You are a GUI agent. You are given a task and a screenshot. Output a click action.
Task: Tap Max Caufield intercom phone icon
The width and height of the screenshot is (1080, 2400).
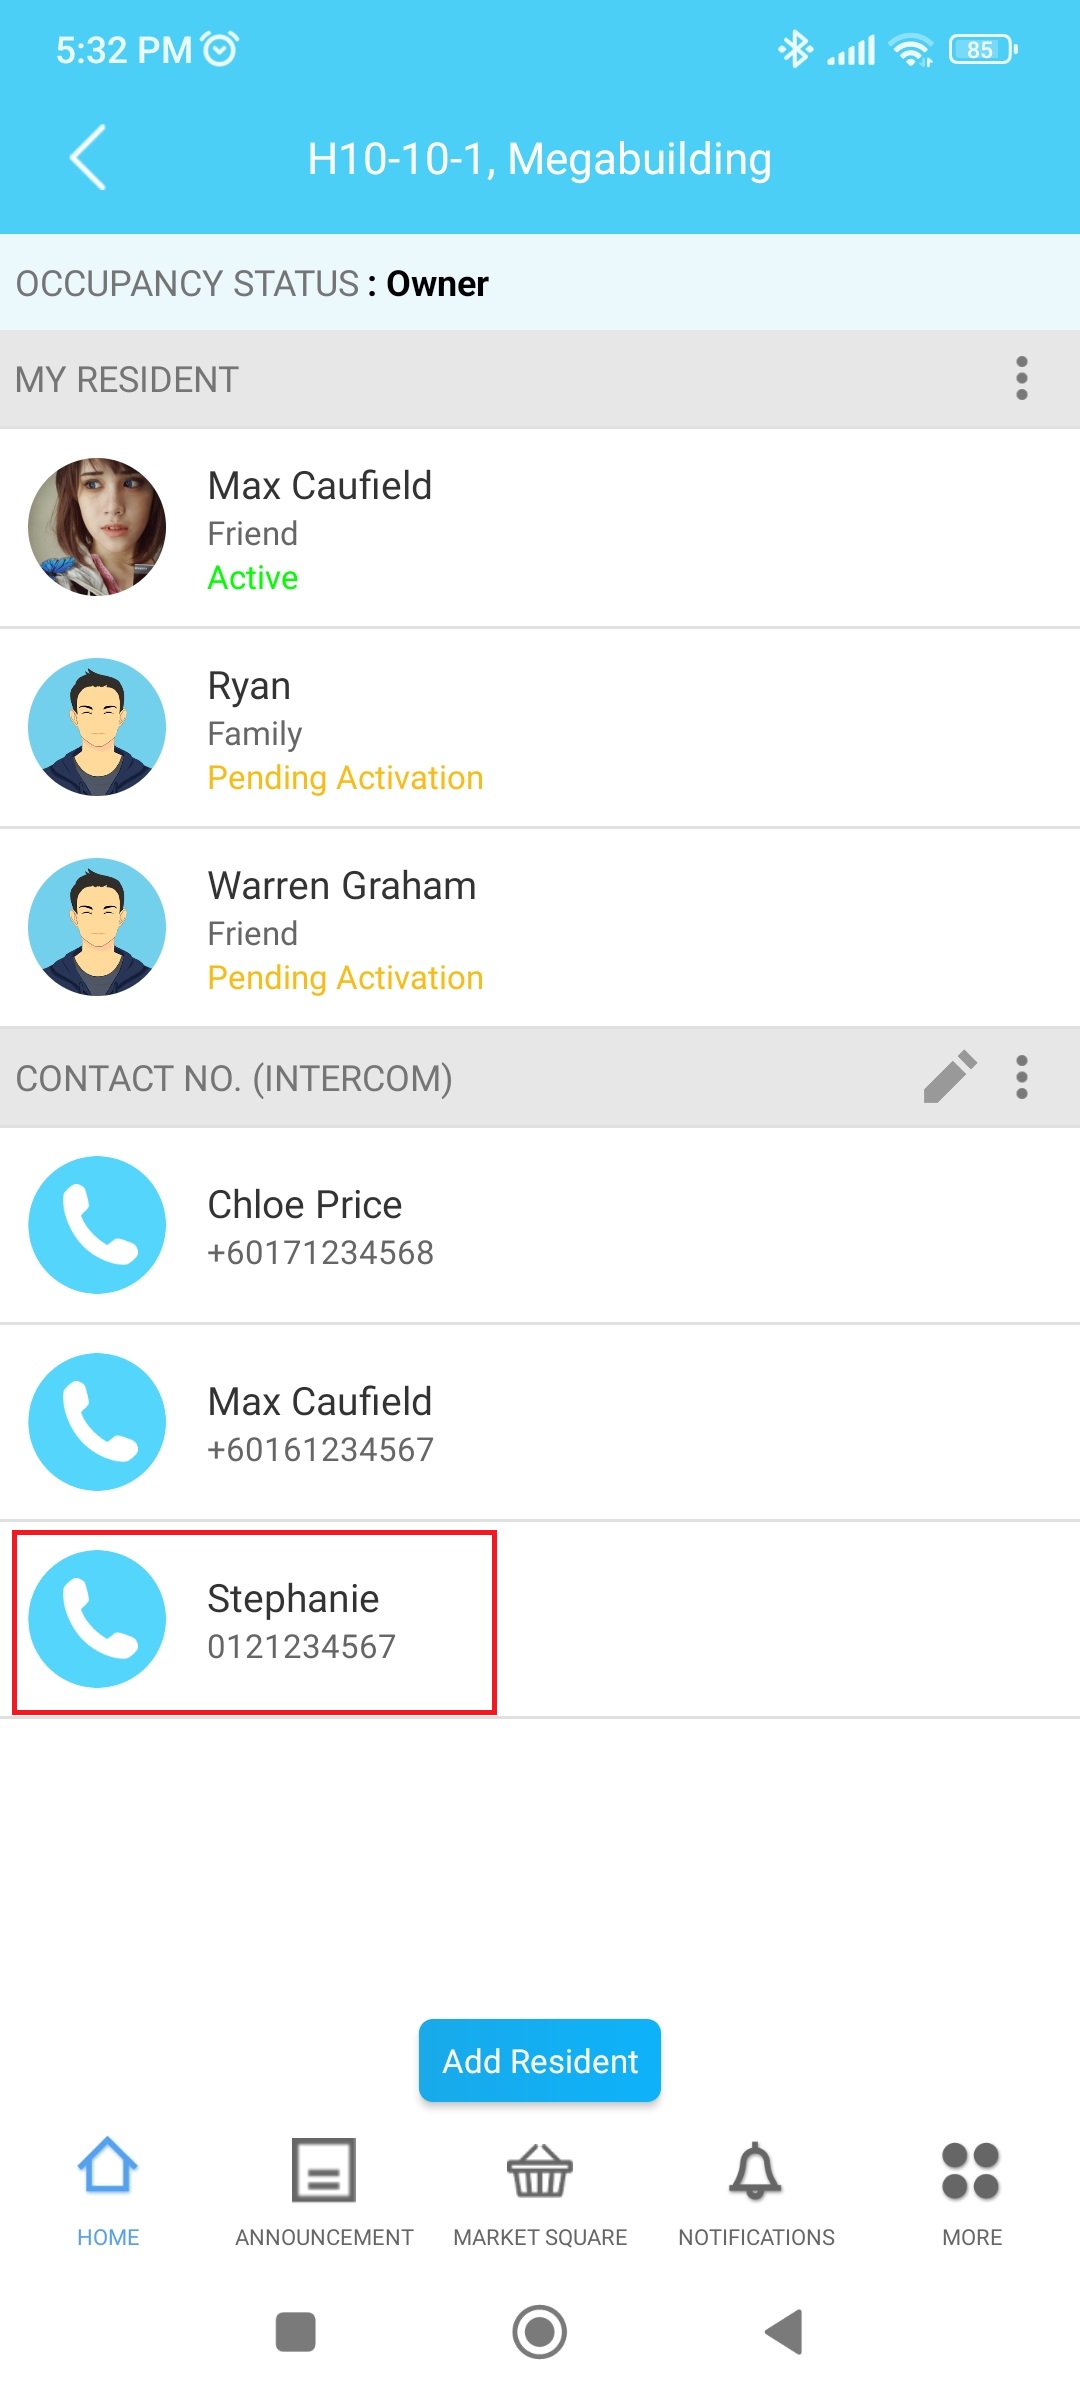[x=97, y=1422]
